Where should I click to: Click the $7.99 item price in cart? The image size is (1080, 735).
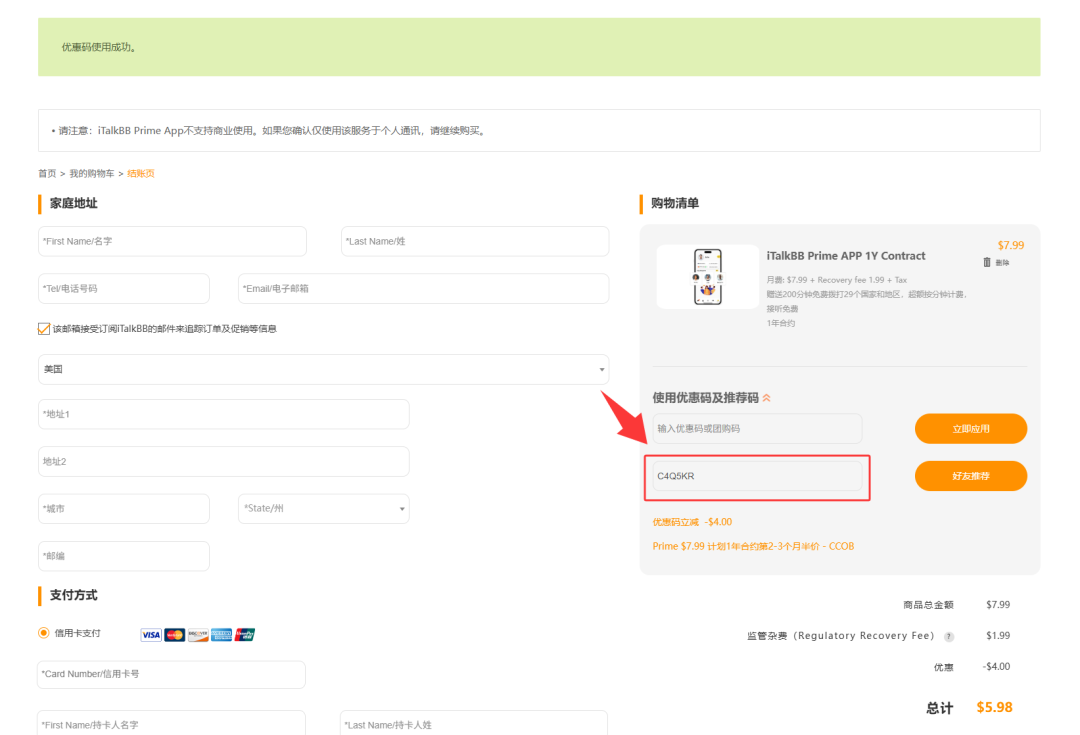pyautogui.click(x=1010, y=245)
